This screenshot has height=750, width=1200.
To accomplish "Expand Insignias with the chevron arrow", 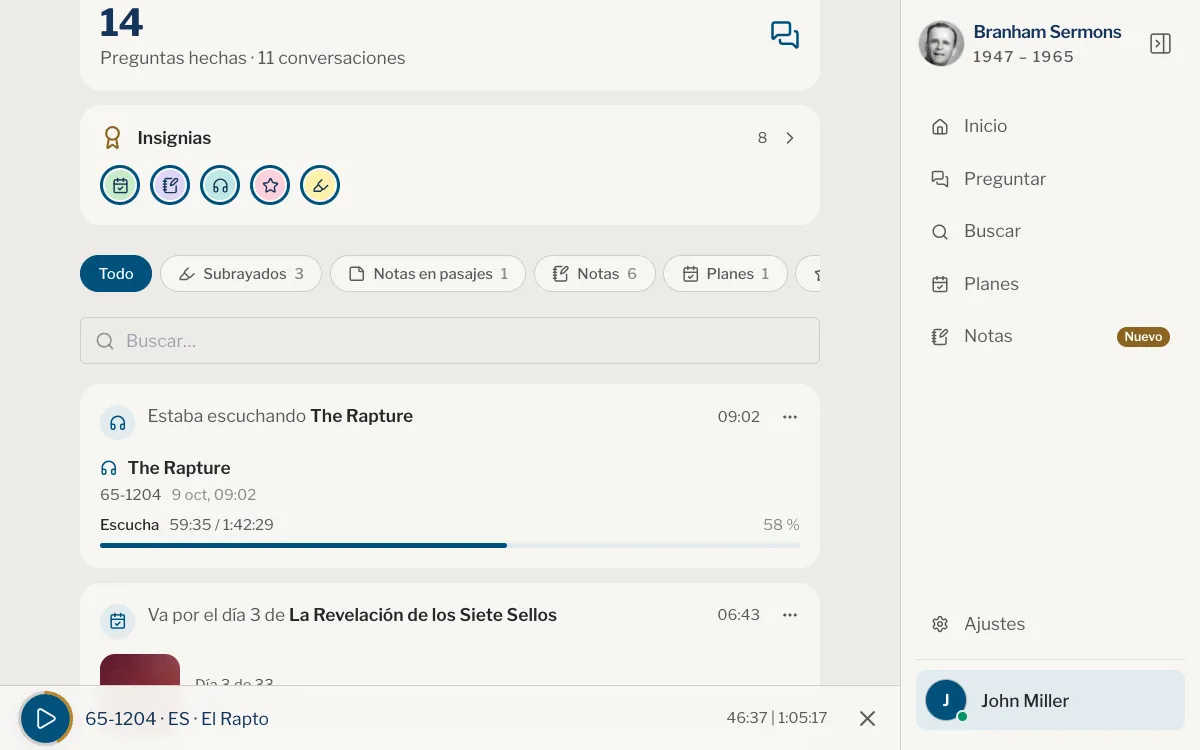I will 790,138.
